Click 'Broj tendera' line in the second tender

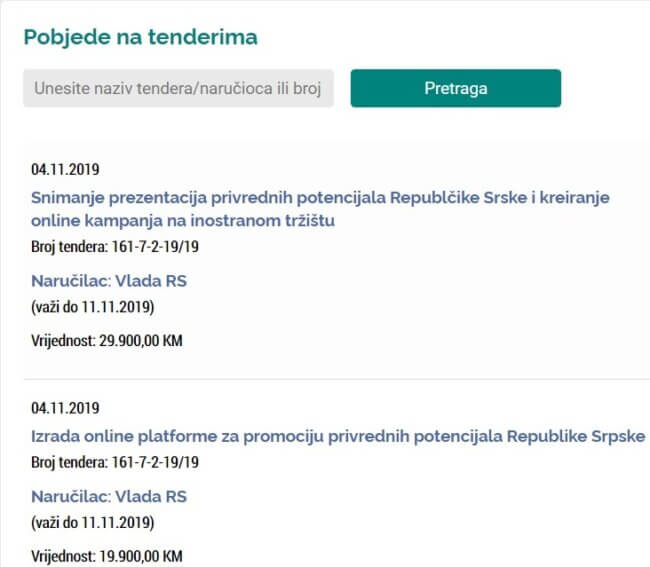115,462
